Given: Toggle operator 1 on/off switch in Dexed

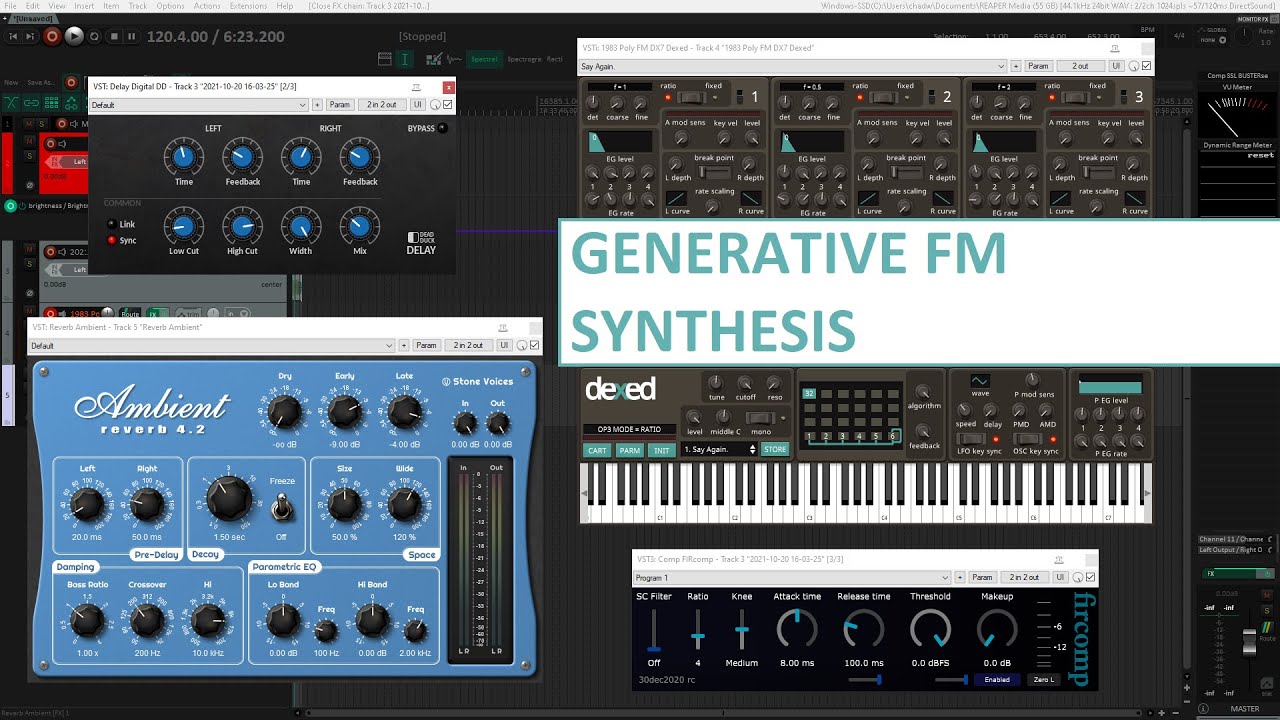Looking at the screenshot, I should point(739,97).
